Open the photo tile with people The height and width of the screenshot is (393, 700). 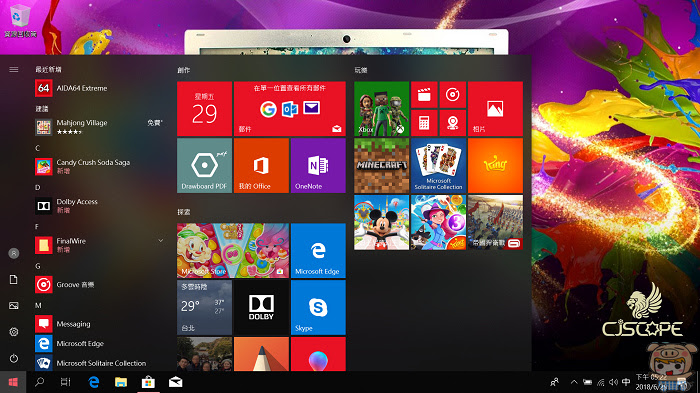204,354
